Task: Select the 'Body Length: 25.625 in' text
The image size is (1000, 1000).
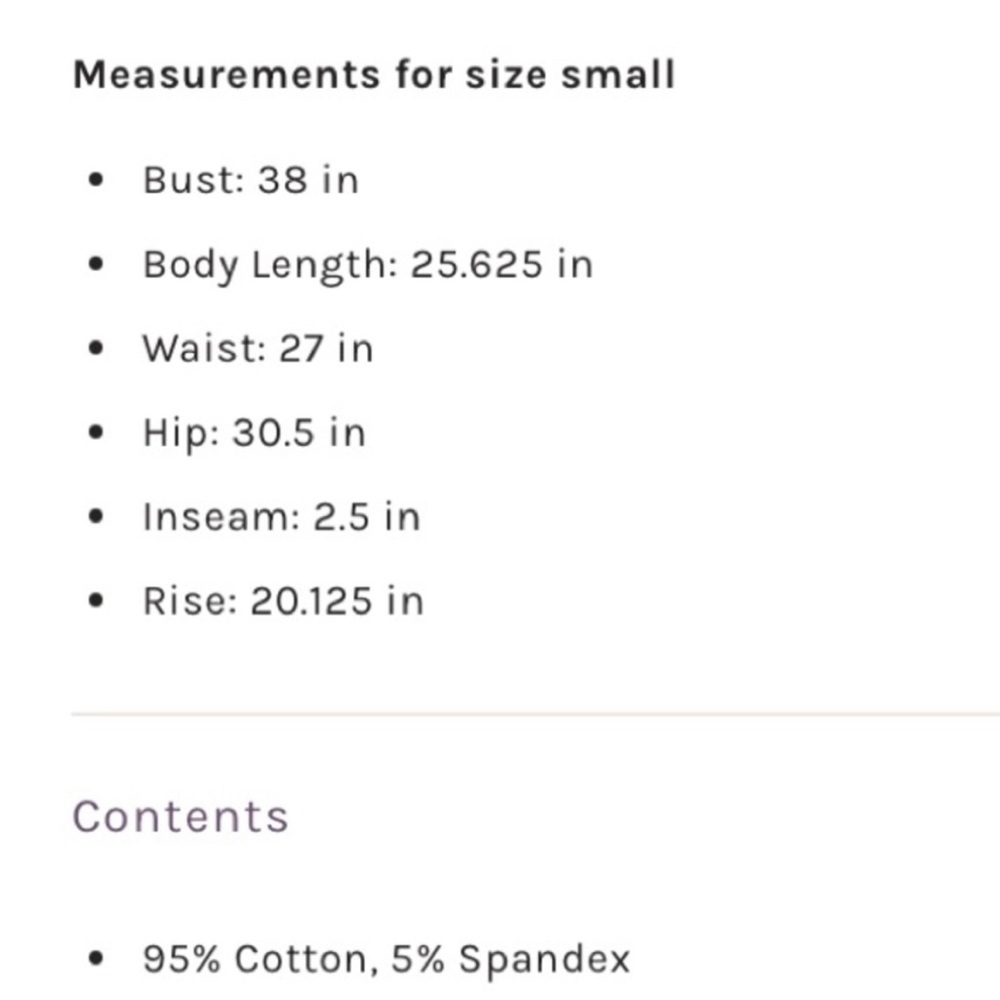Action: [368, 265]
